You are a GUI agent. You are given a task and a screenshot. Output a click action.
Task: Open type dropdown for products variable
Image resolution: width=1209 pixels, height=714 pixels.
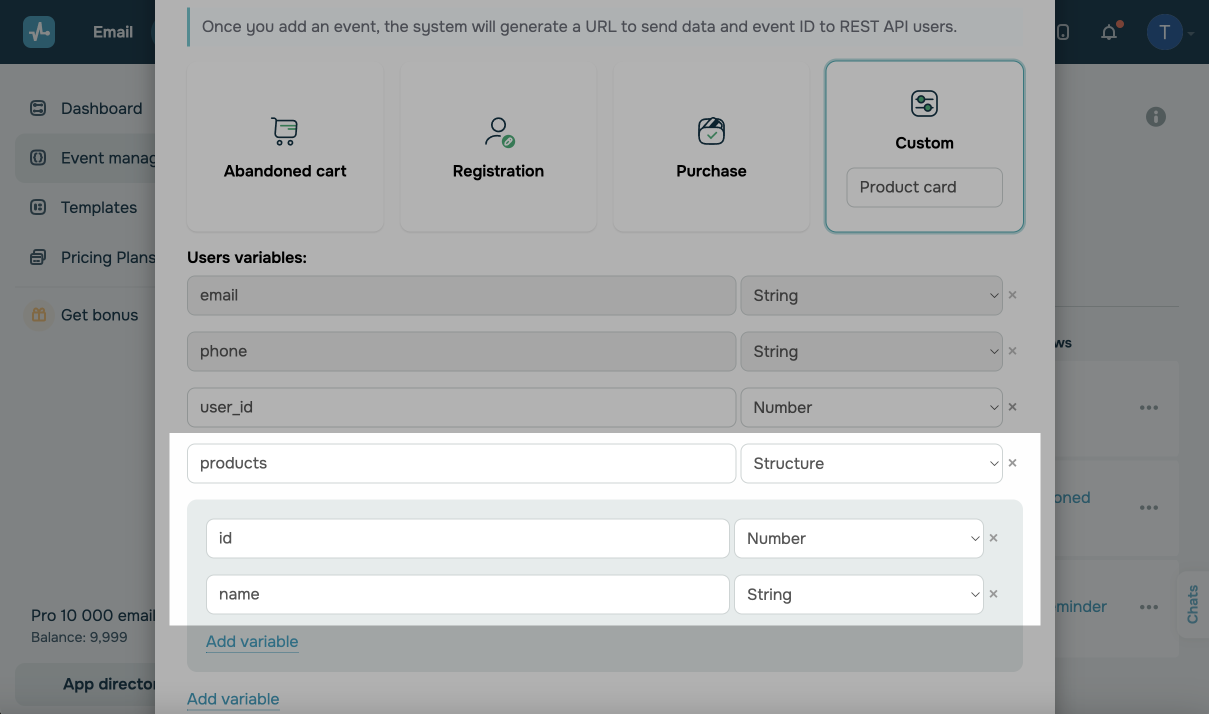[871, 463]
